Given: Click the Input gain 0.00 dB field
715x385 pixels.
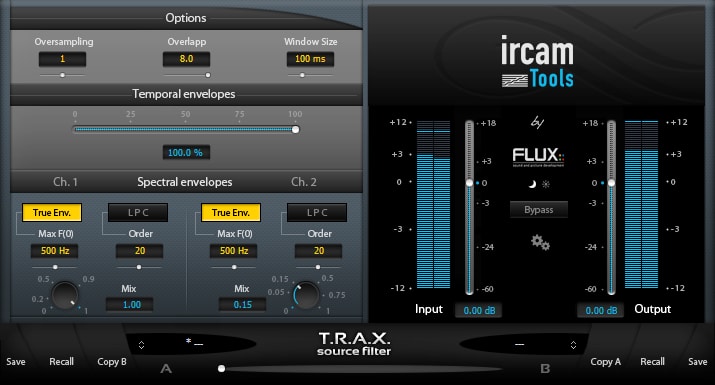Looking at the screenshot, I should pos(479,311).
